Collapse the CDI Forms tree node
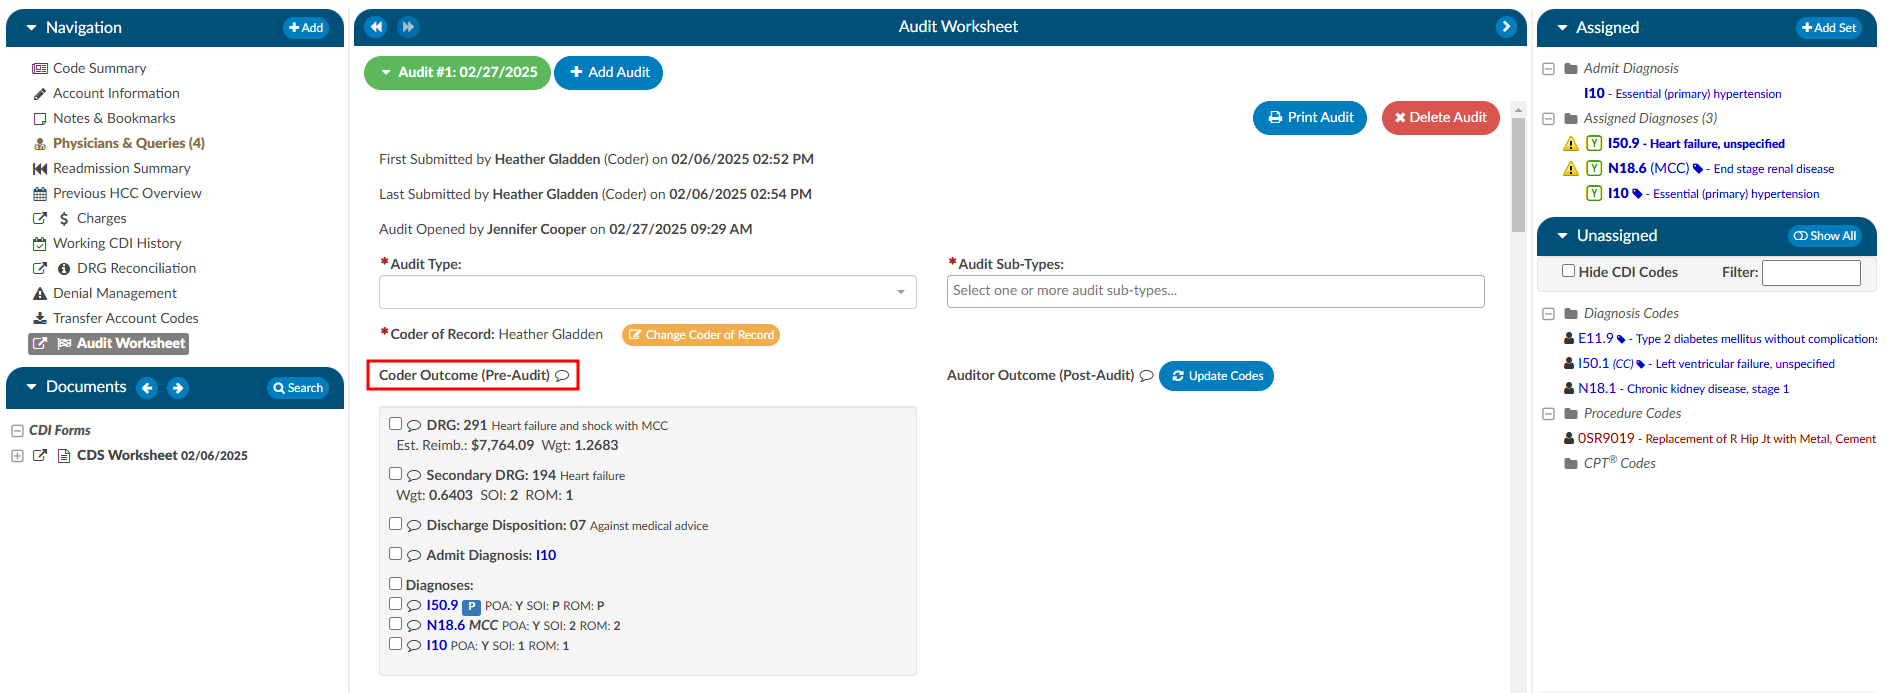The image size is (1898, 693). point(17,431)
